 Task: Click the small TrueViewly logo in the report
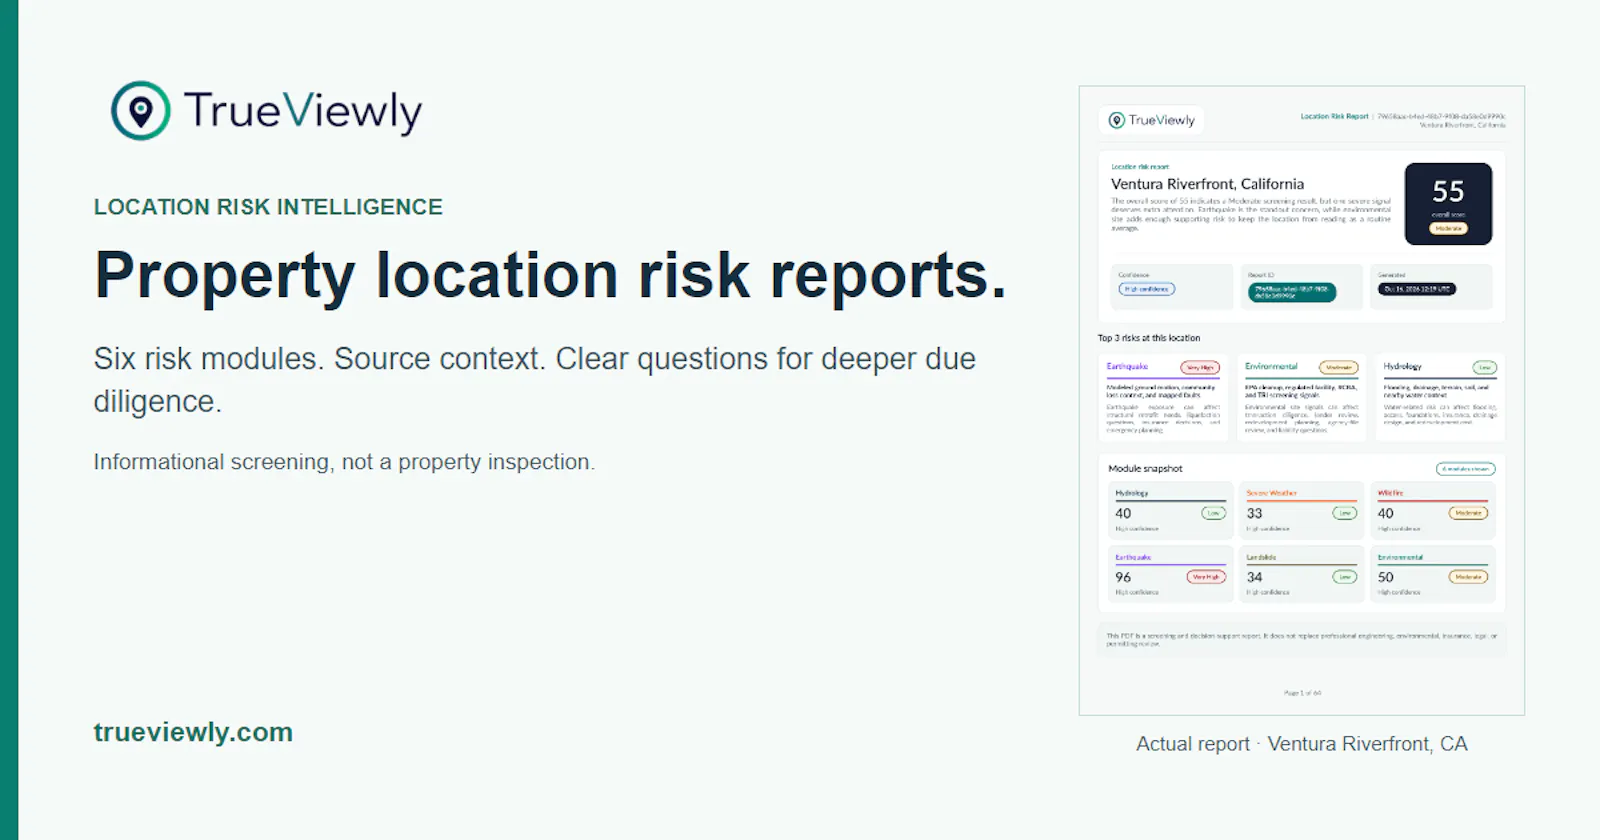click(1152, 120)
